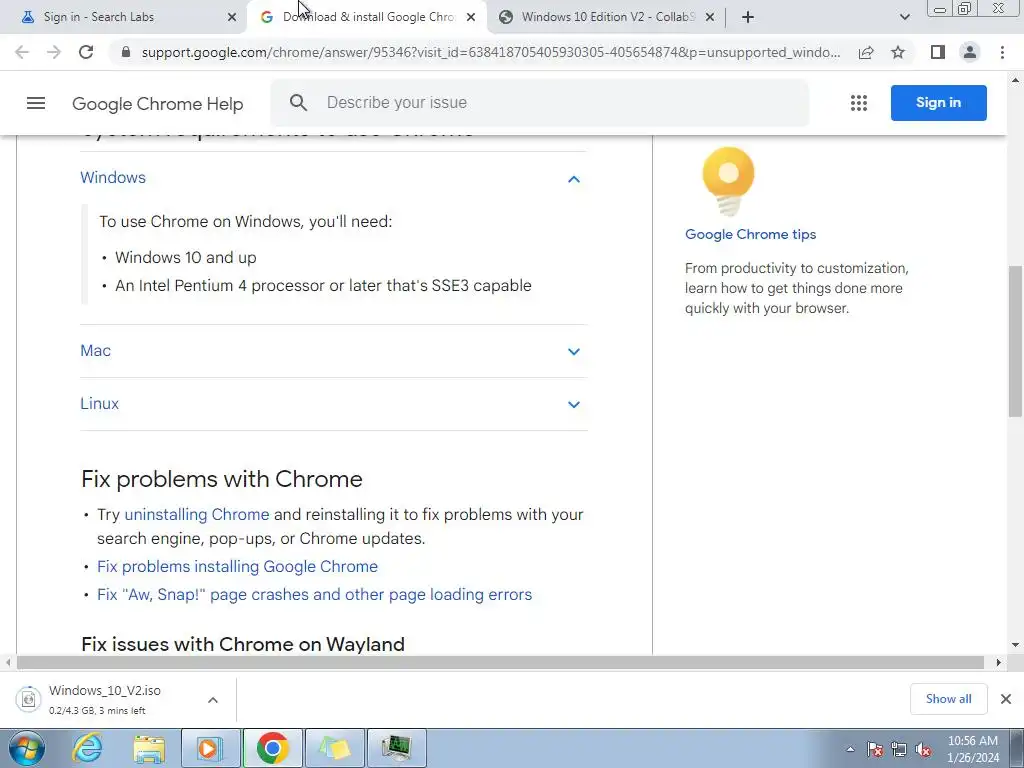1024x768 pixels.
Task: Open Windows Explorer folder in taskbar
Action: [149, 748]
